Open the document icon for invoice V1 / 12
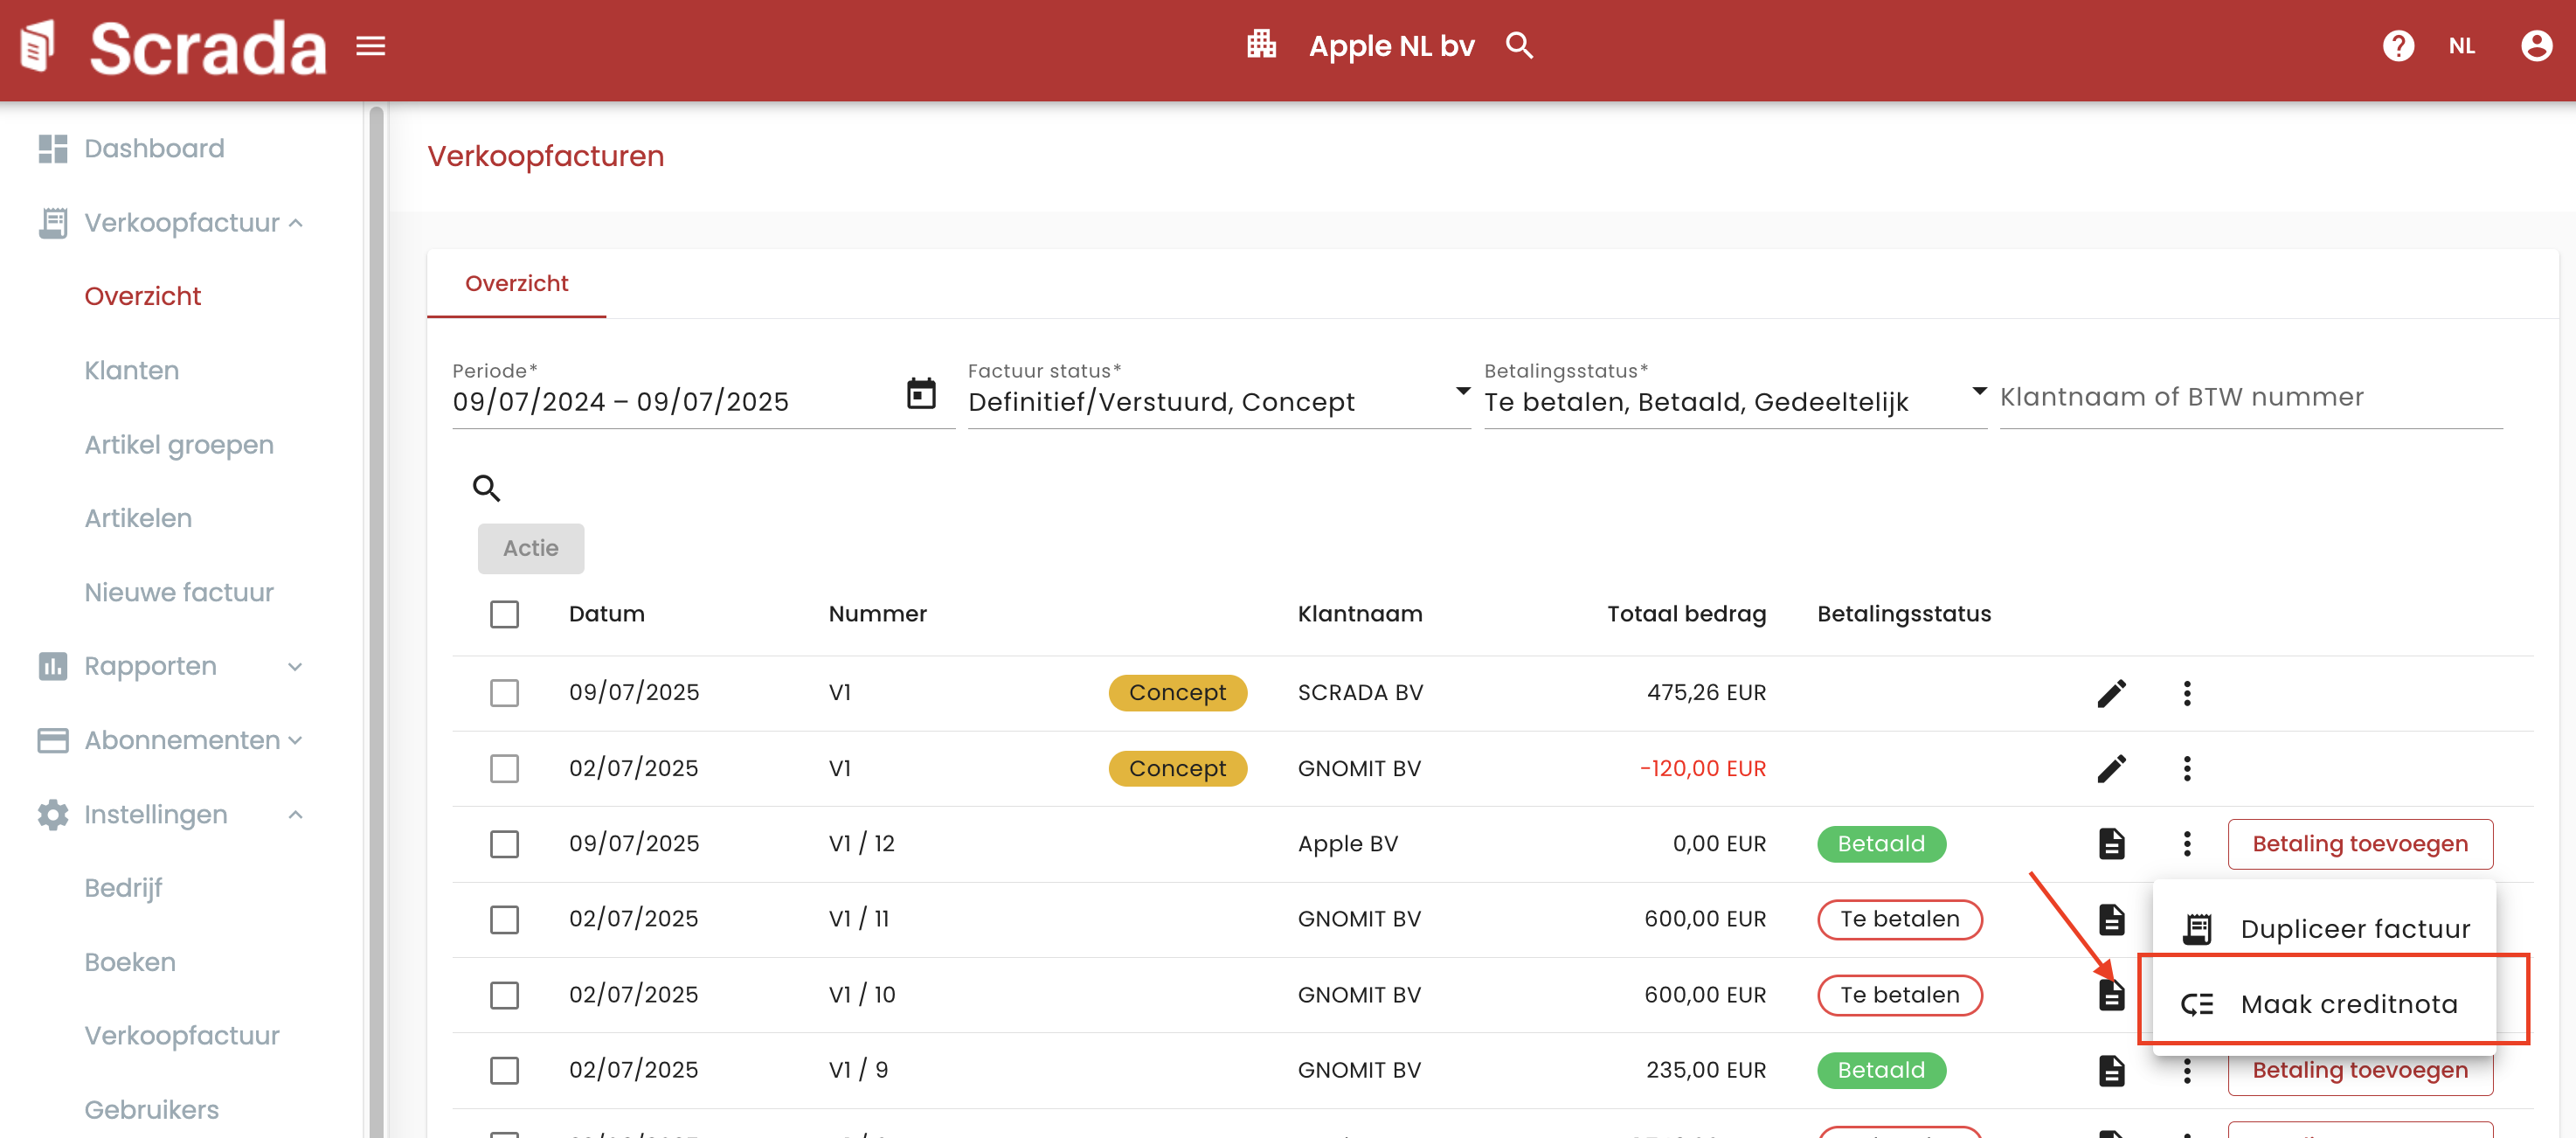Viewport: 2576px width, 1138px height. click(x=2111, y=844)
